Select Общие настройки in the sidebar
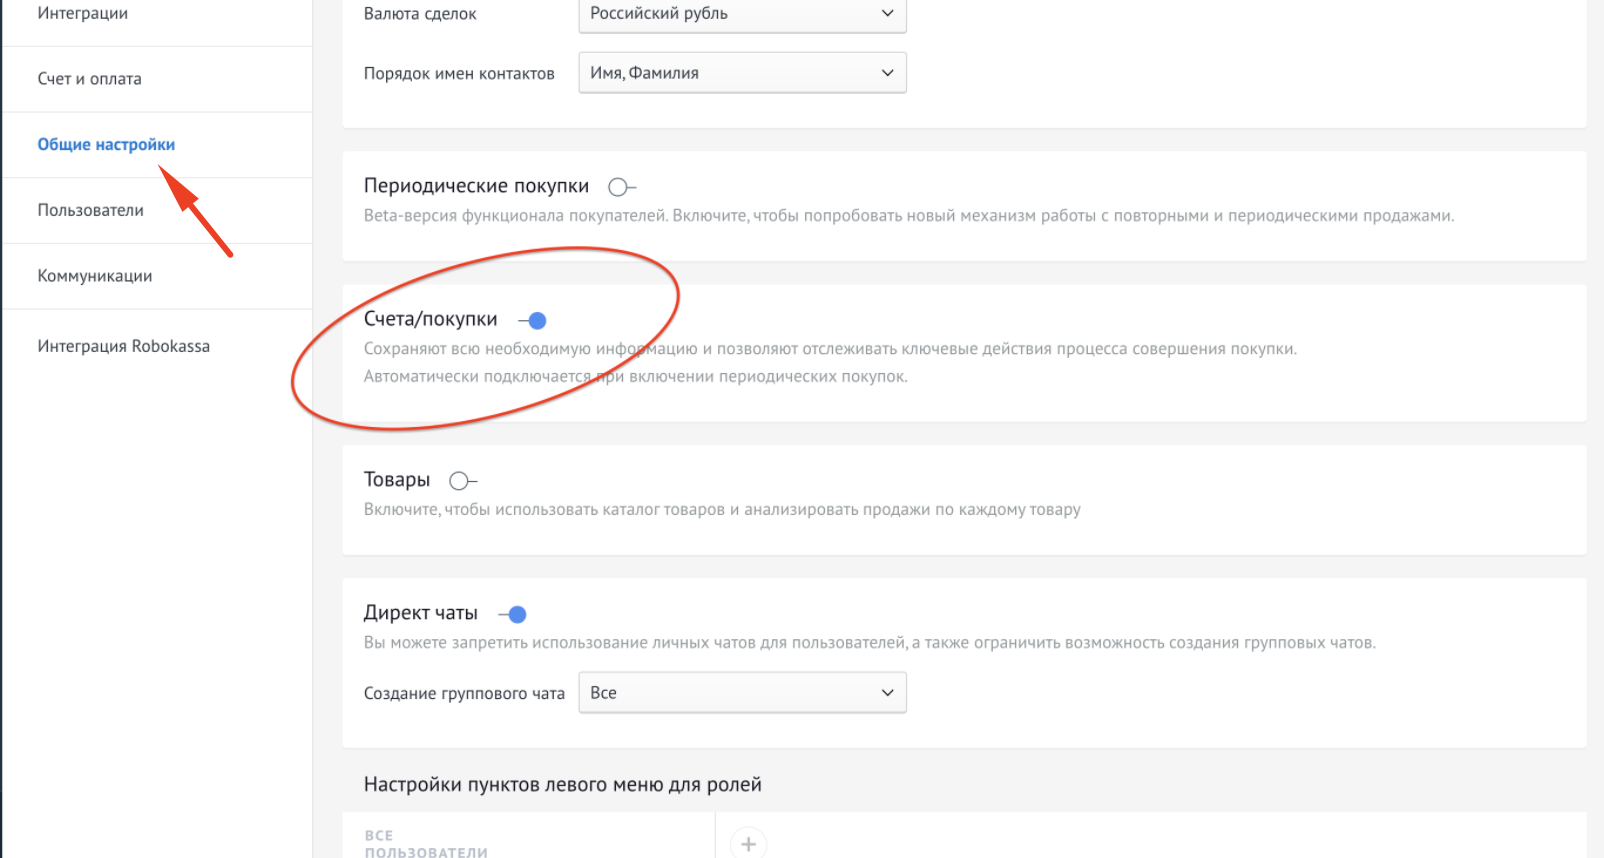Image resolution: width=1604 pixels, height=858 pixels. tap(106, 145)
